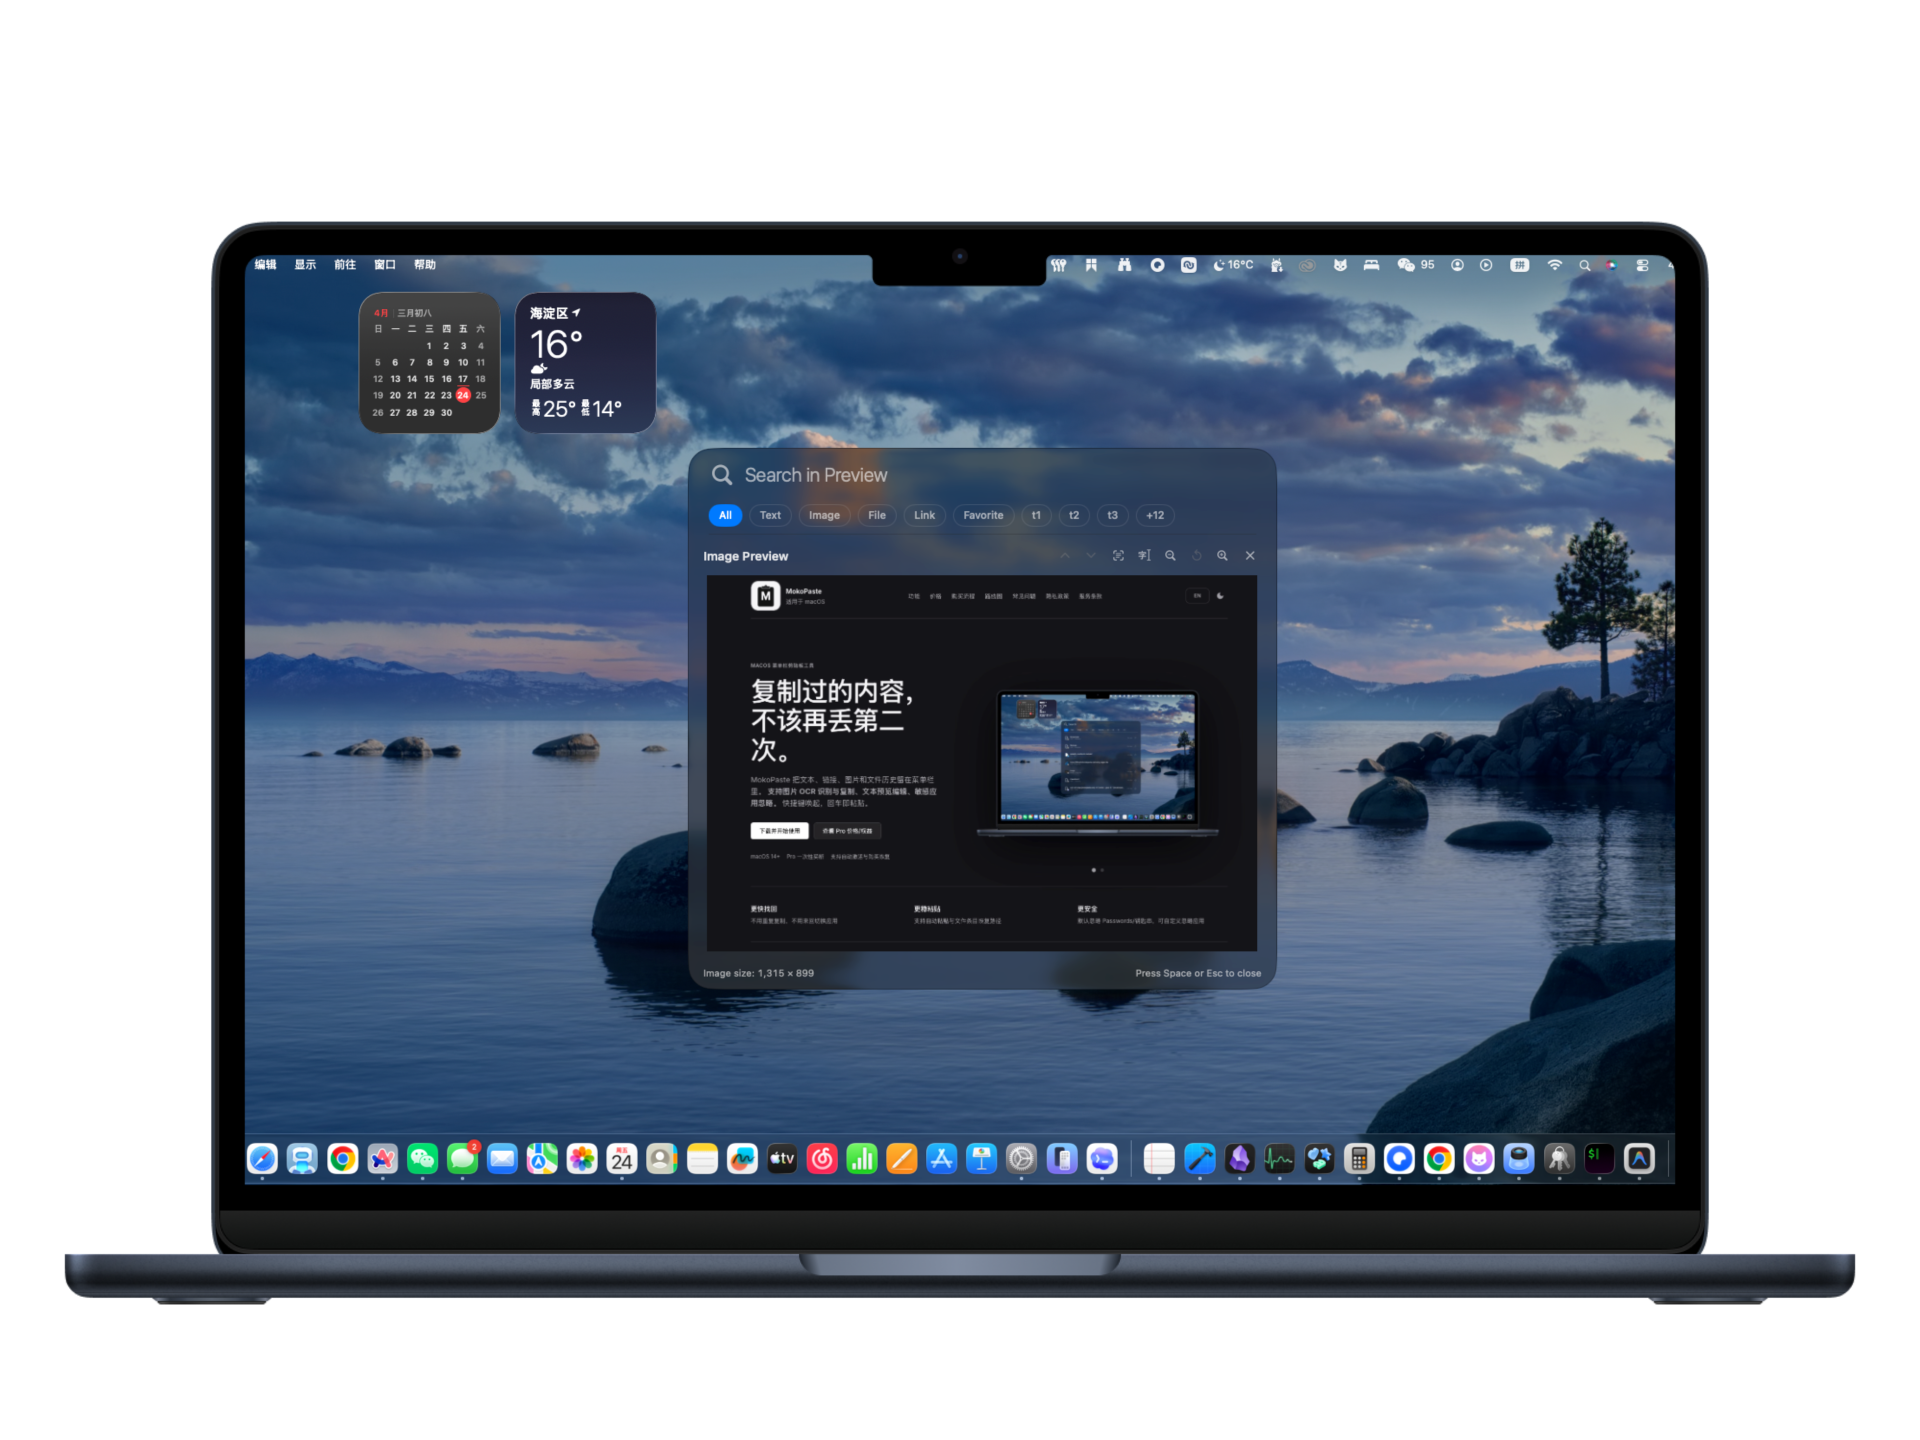Select the All filter pill
Screen dimensions: 1920x1440
tap(725, 515)
